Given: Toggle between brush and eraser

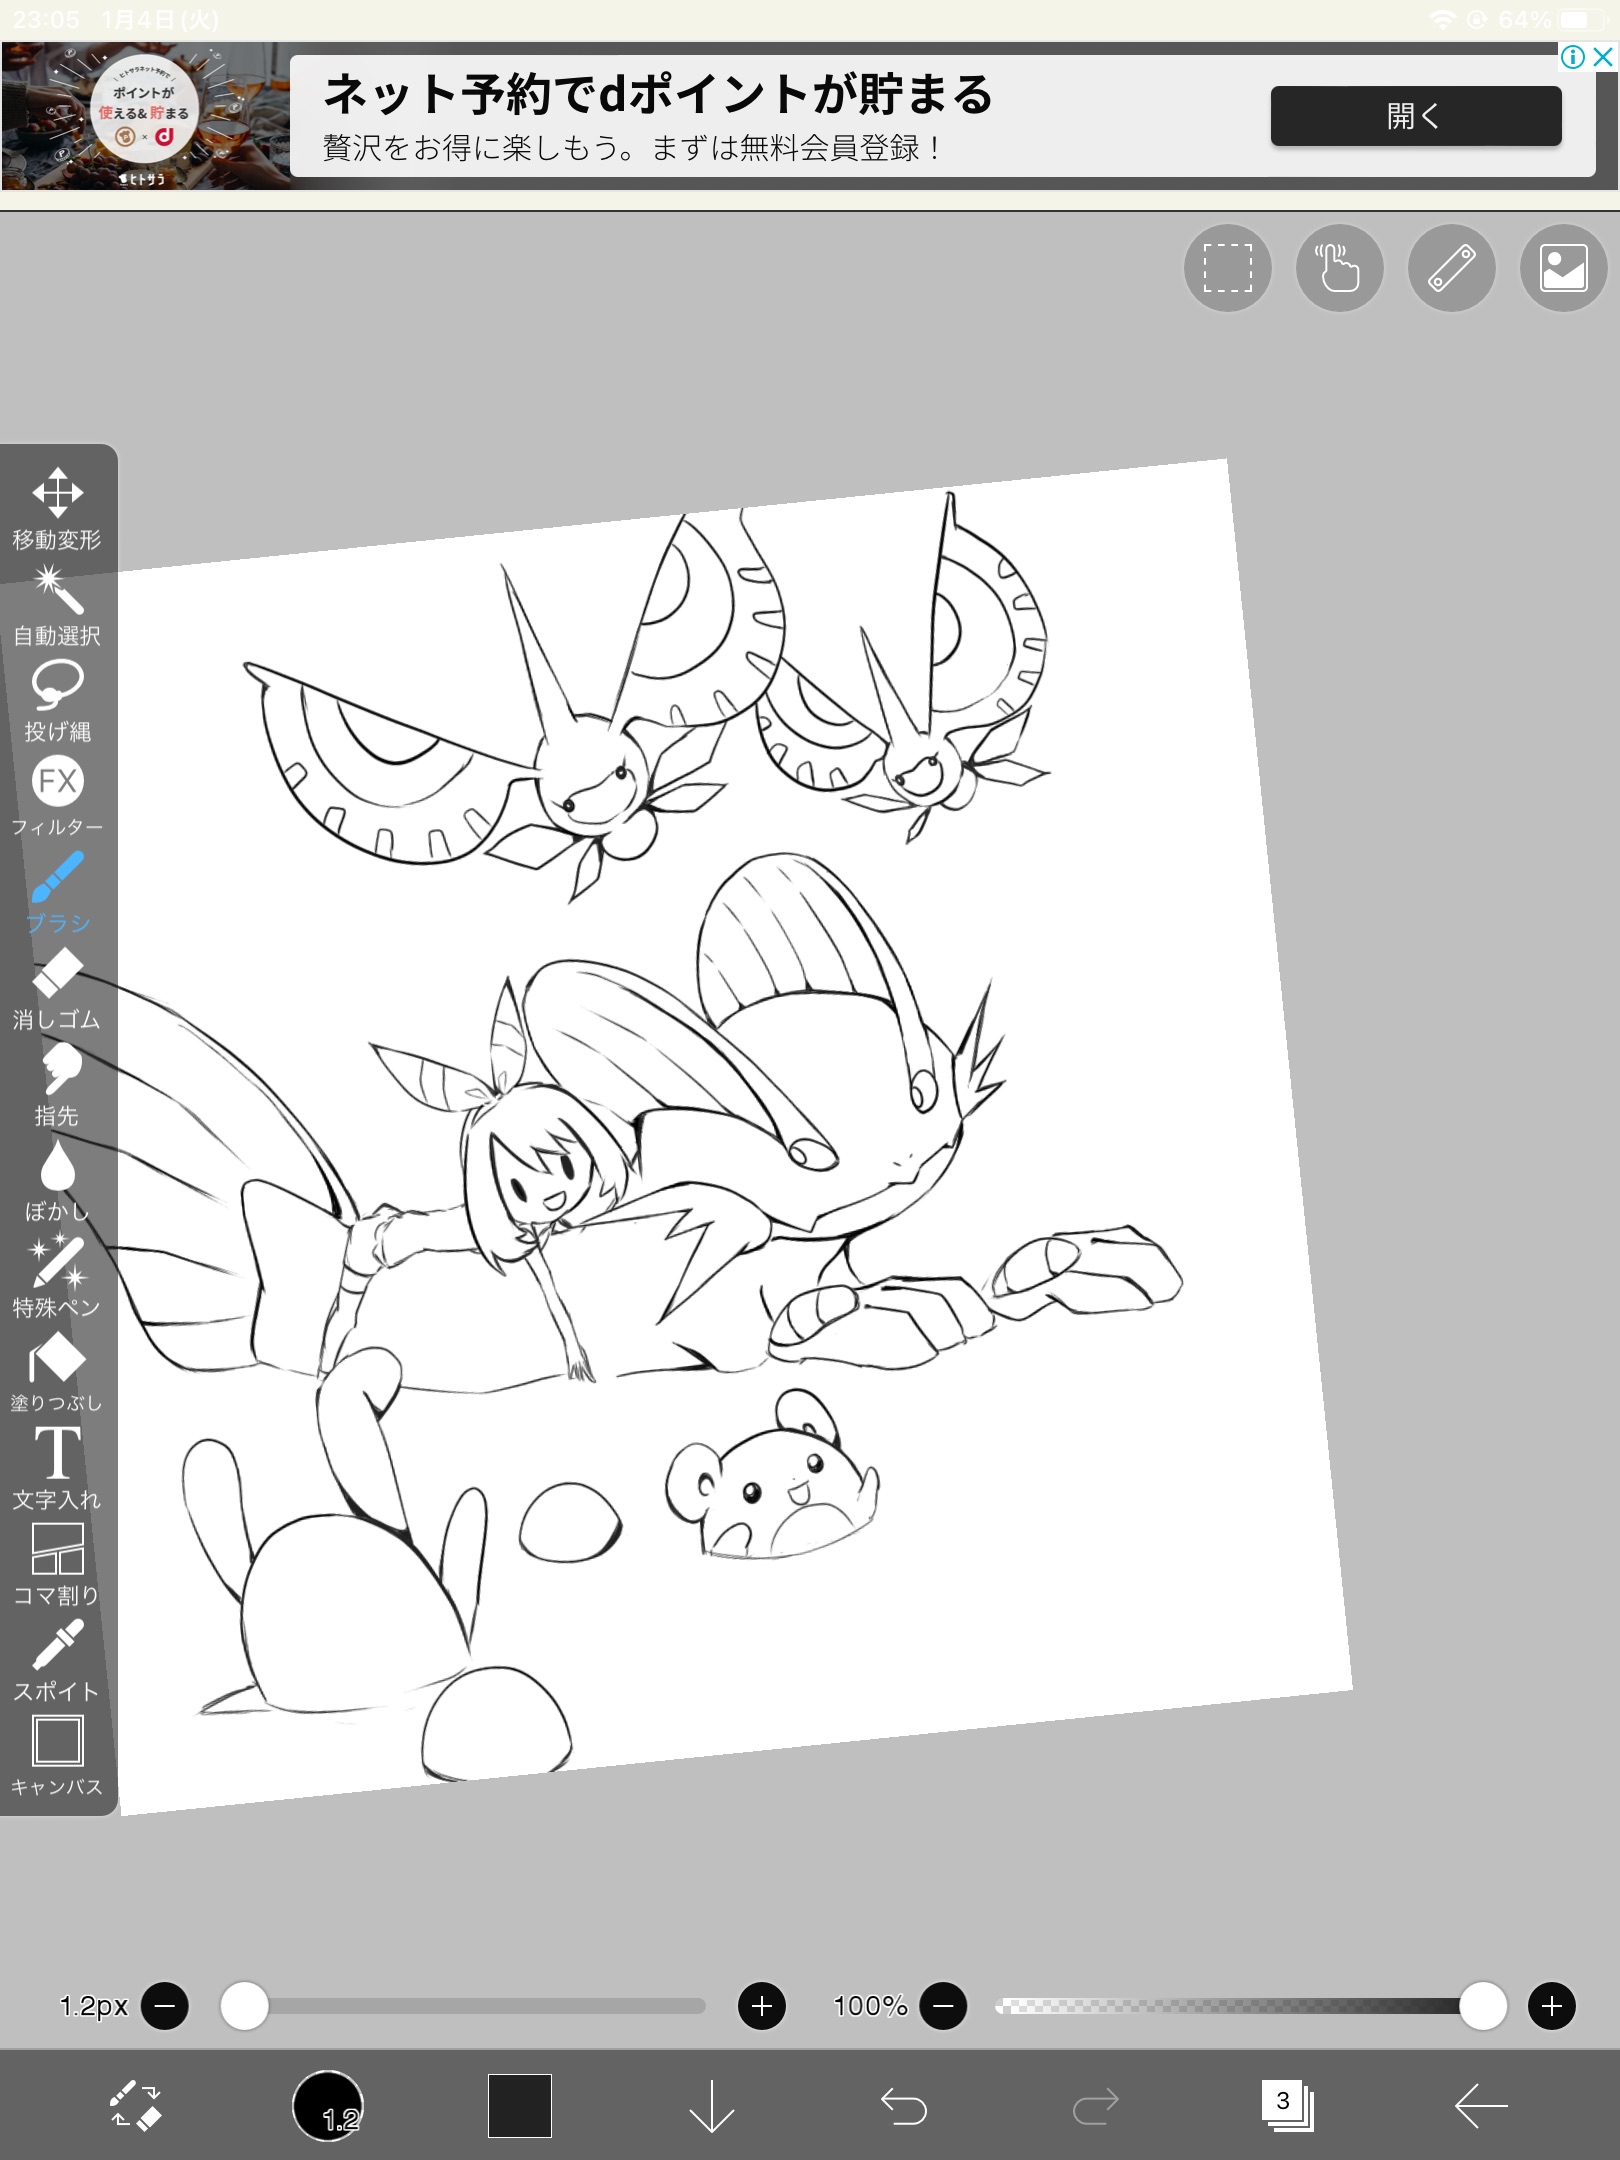Looking at the screenshot, I should pyautogui.click(x=135, y=2106).
